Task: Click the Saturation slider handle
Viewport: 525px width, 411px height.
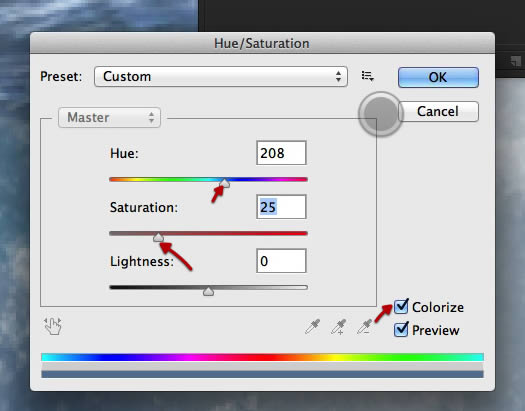Action: pos(158,237)
